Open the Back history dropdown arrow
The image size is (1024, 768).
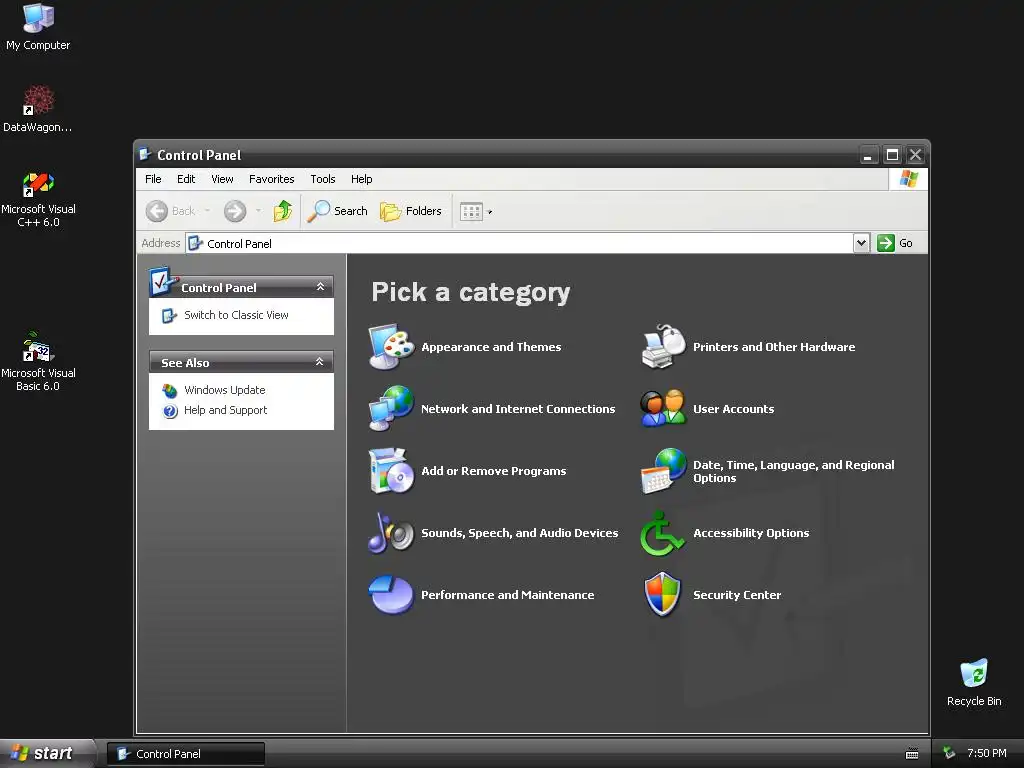pyautogui.click(x=208, y=211)
